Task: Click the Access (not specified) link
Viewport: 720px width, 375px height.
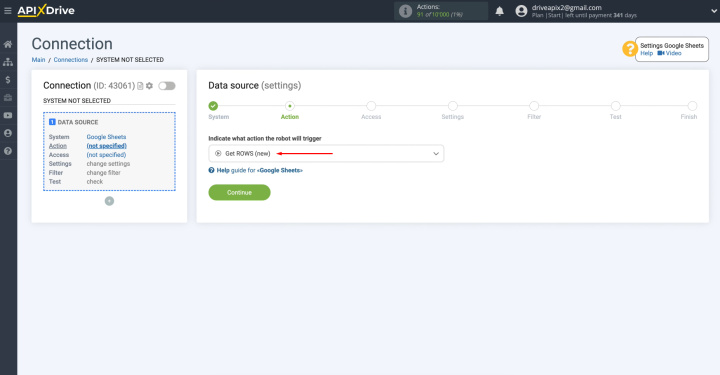Action: click(x=106, y=155)
